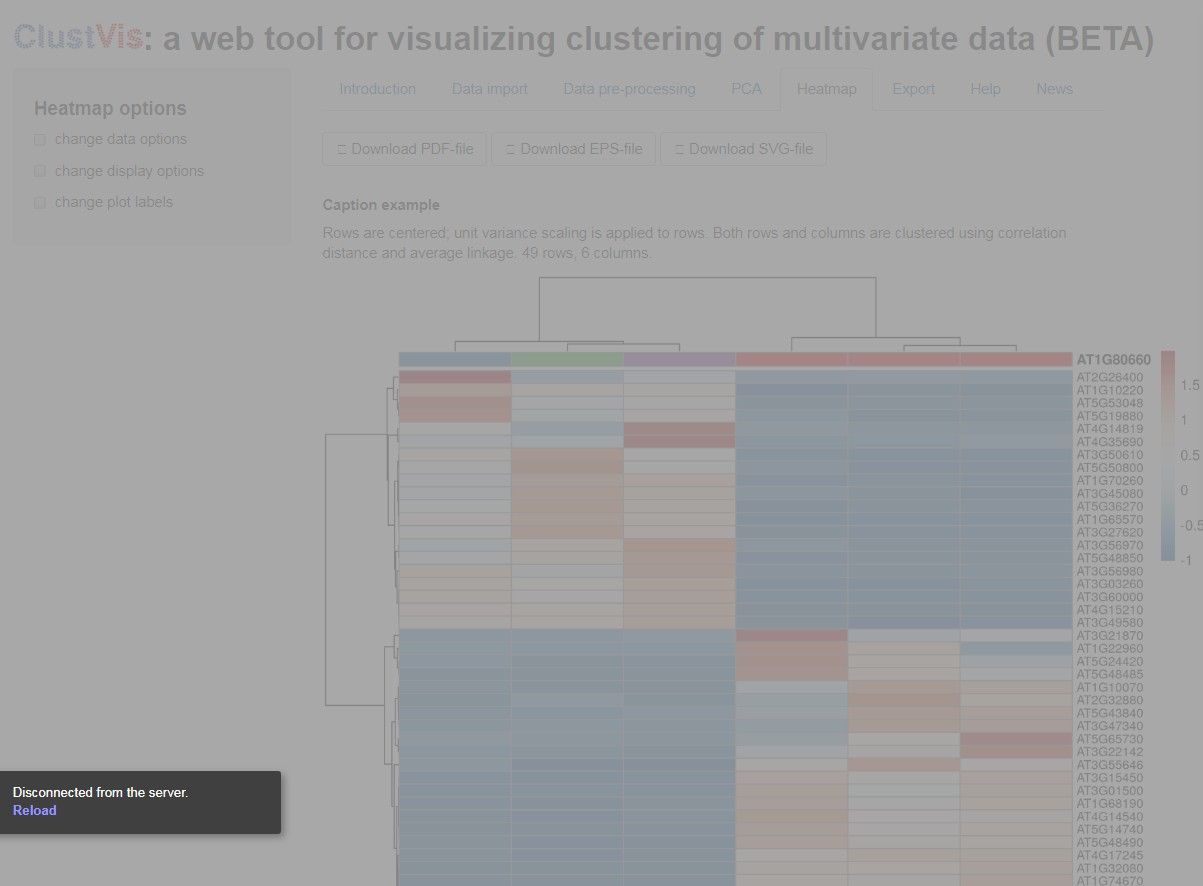Screen dimensions: 1203x886
Task: Select row label AT5G24420
Action: click(1109, 662)
